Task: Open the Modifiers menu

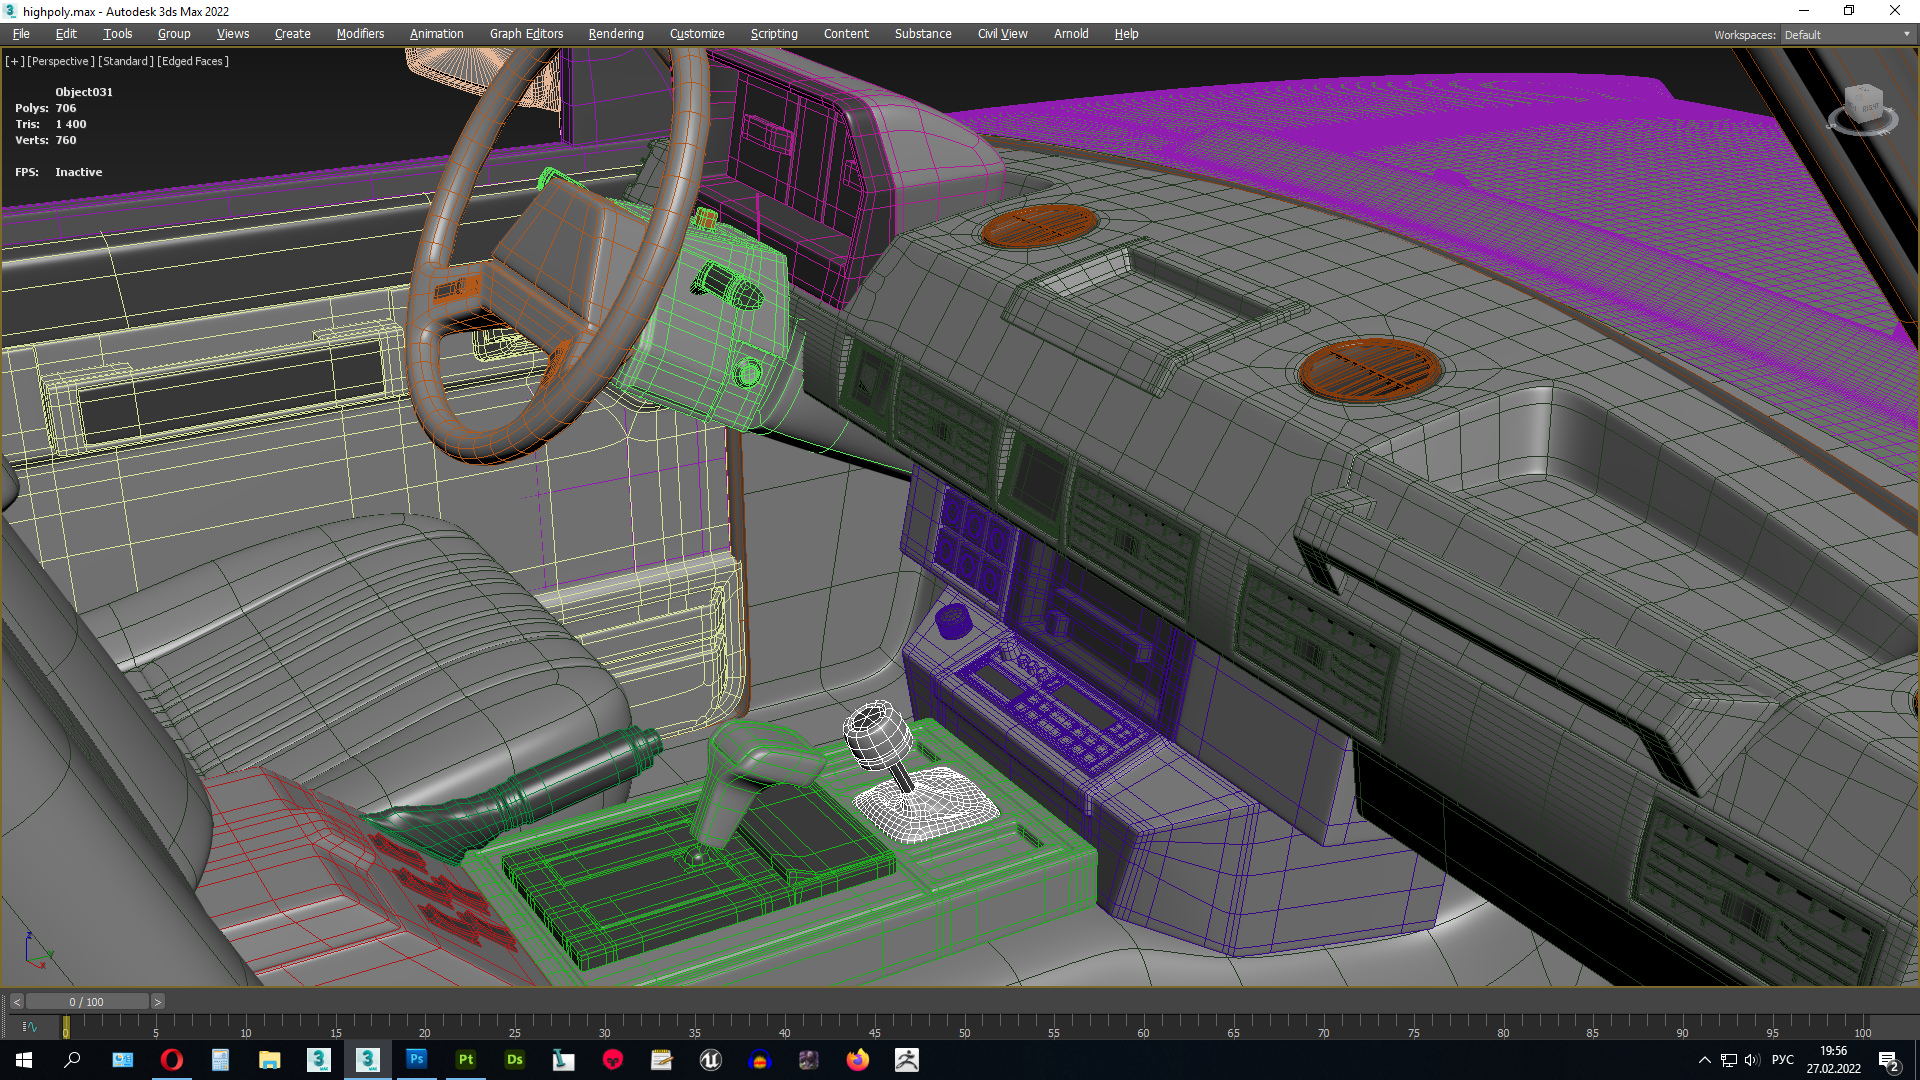Action: coord(360,34)
